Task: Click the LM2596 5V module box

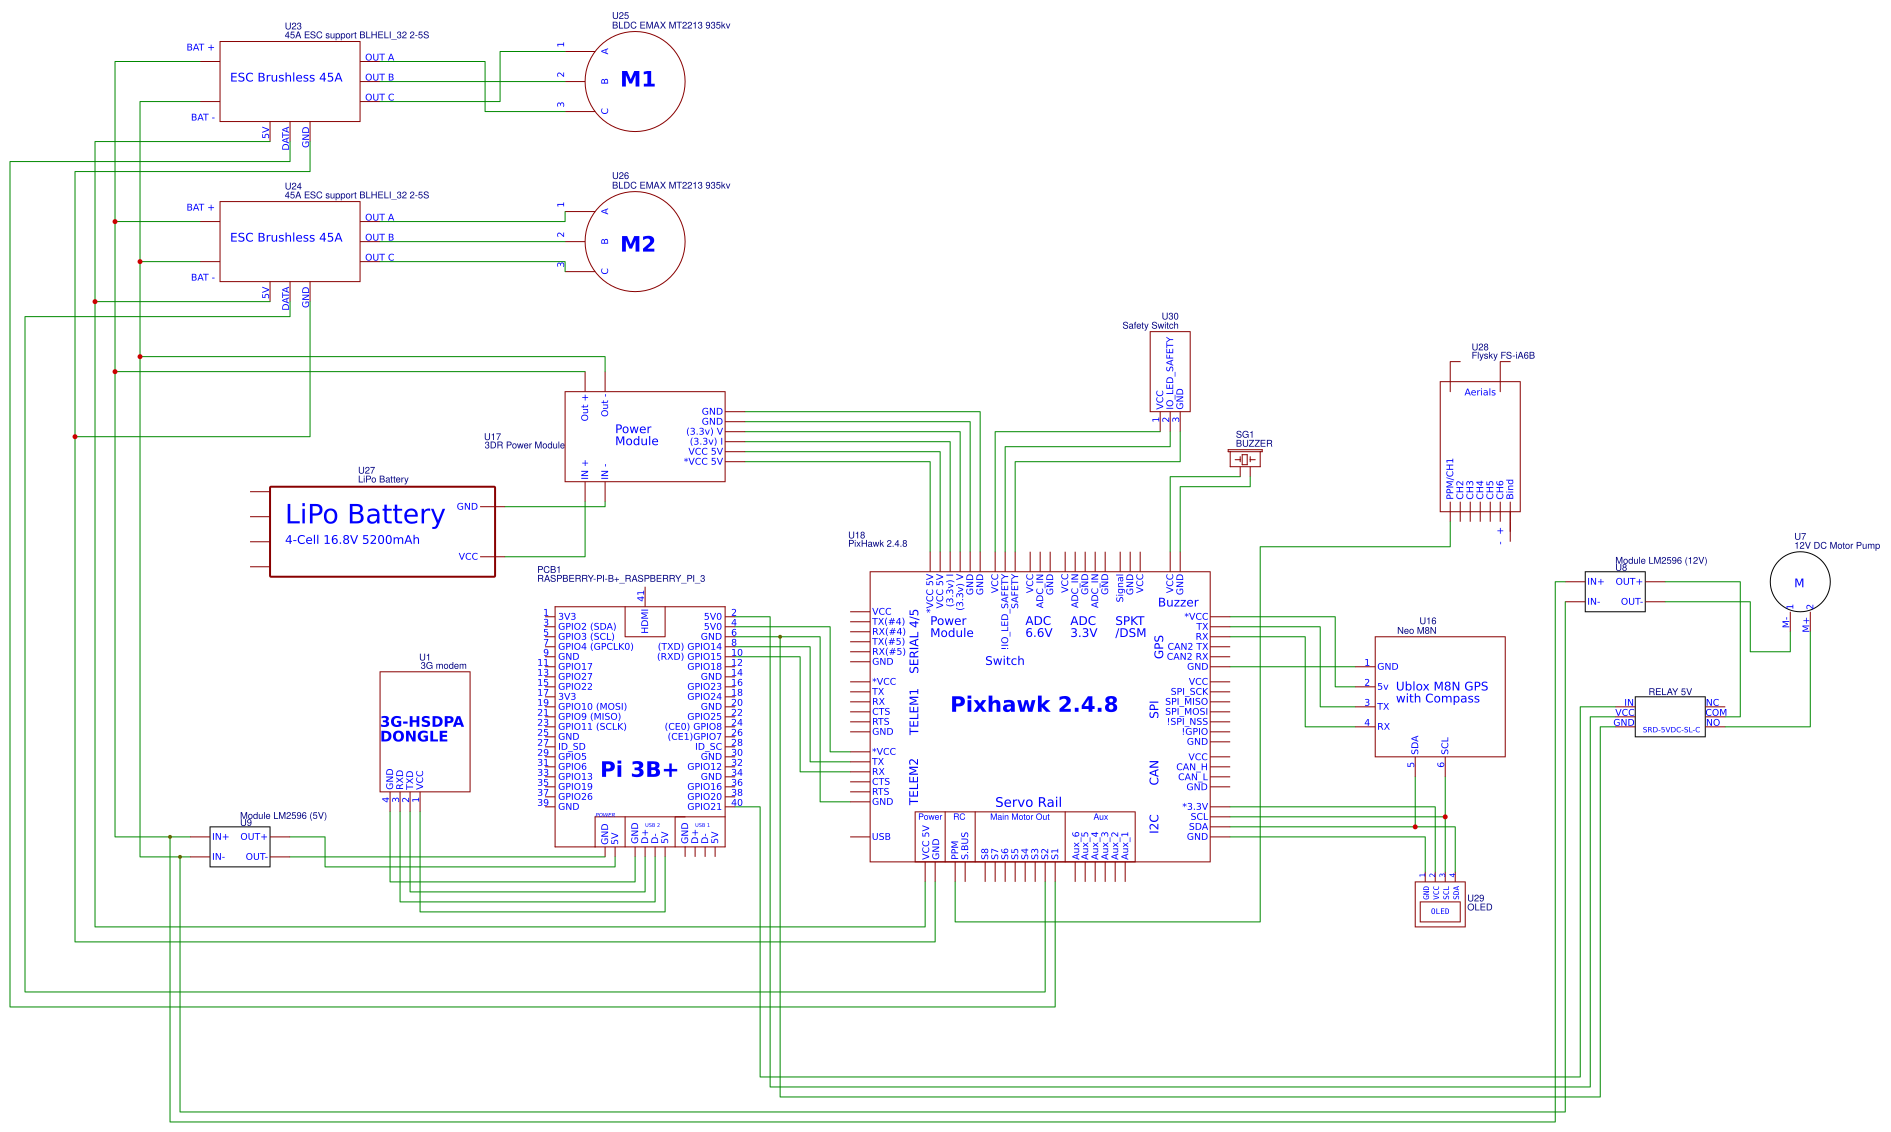Action: tap(240, 846)
